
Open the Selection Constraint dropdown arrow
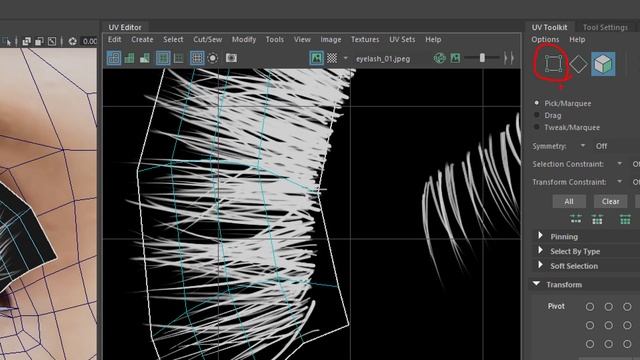tap(620, 164)
